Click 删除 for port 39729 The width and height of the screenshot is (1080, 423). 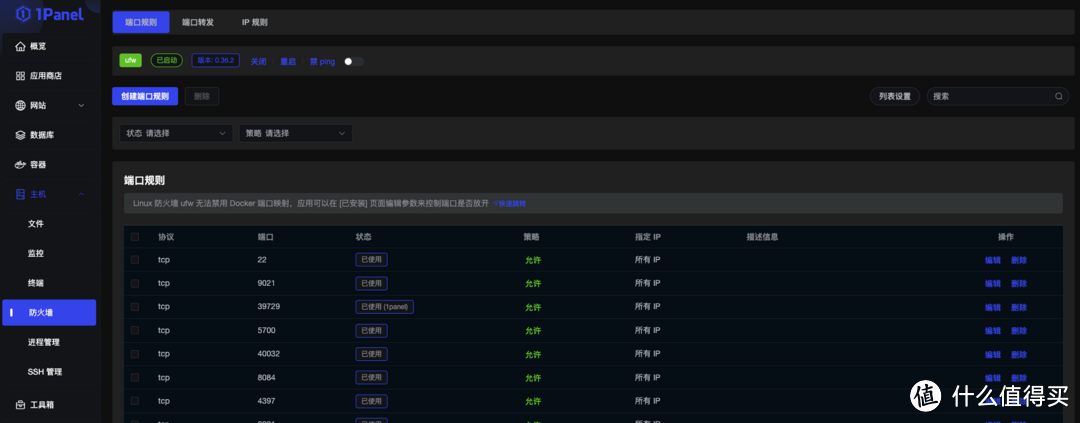[x=1019, y=307]
